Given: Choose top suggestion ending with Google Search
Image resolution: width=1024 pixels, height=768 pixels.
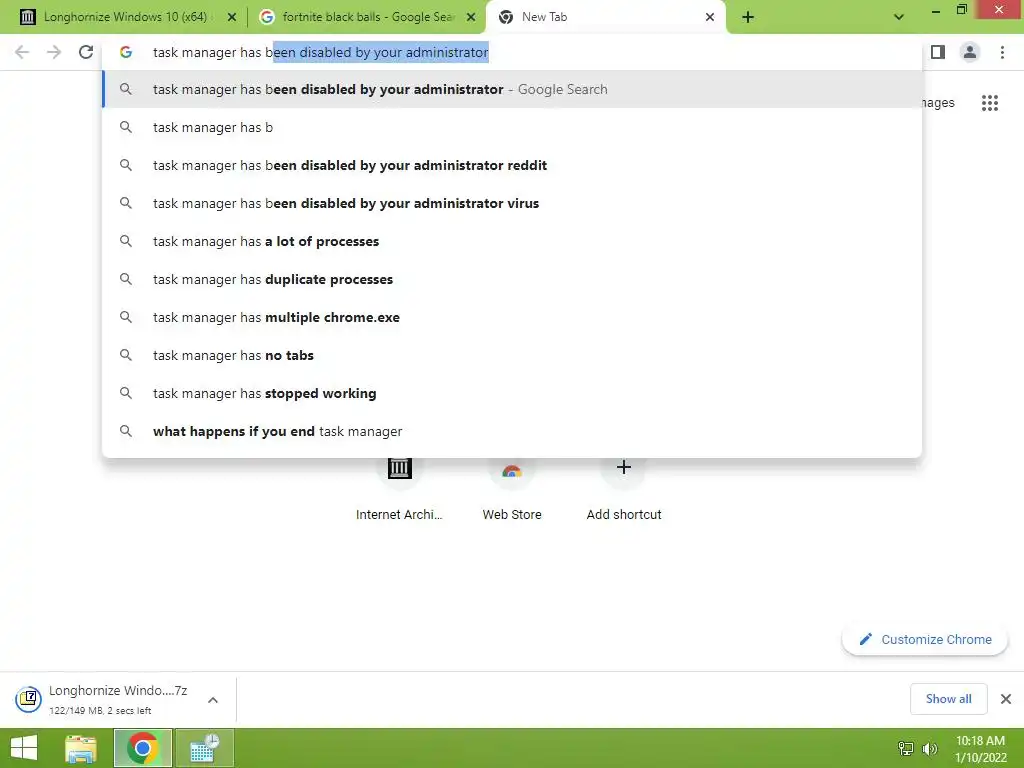Looking at the screenshot, I should pyautogui.click(x=512, y=89).
